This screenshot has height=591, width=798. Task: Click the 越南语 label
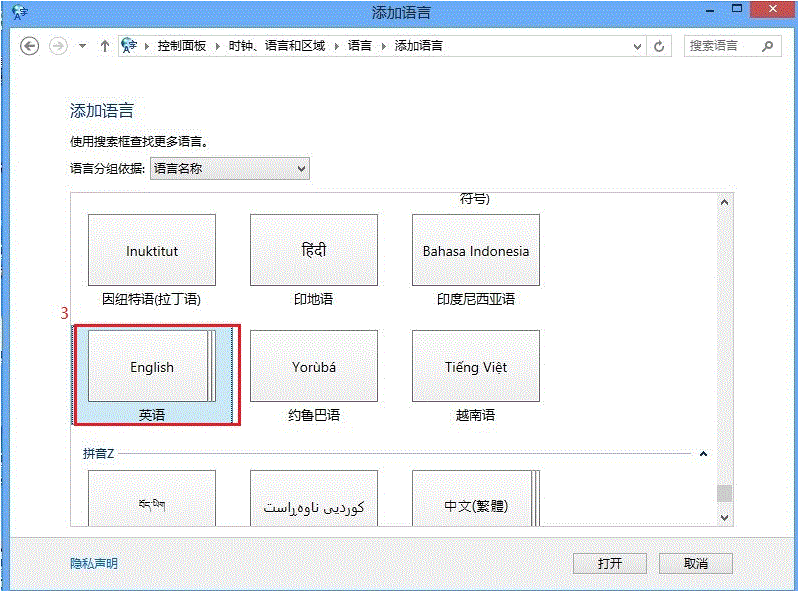coord(475,415)
